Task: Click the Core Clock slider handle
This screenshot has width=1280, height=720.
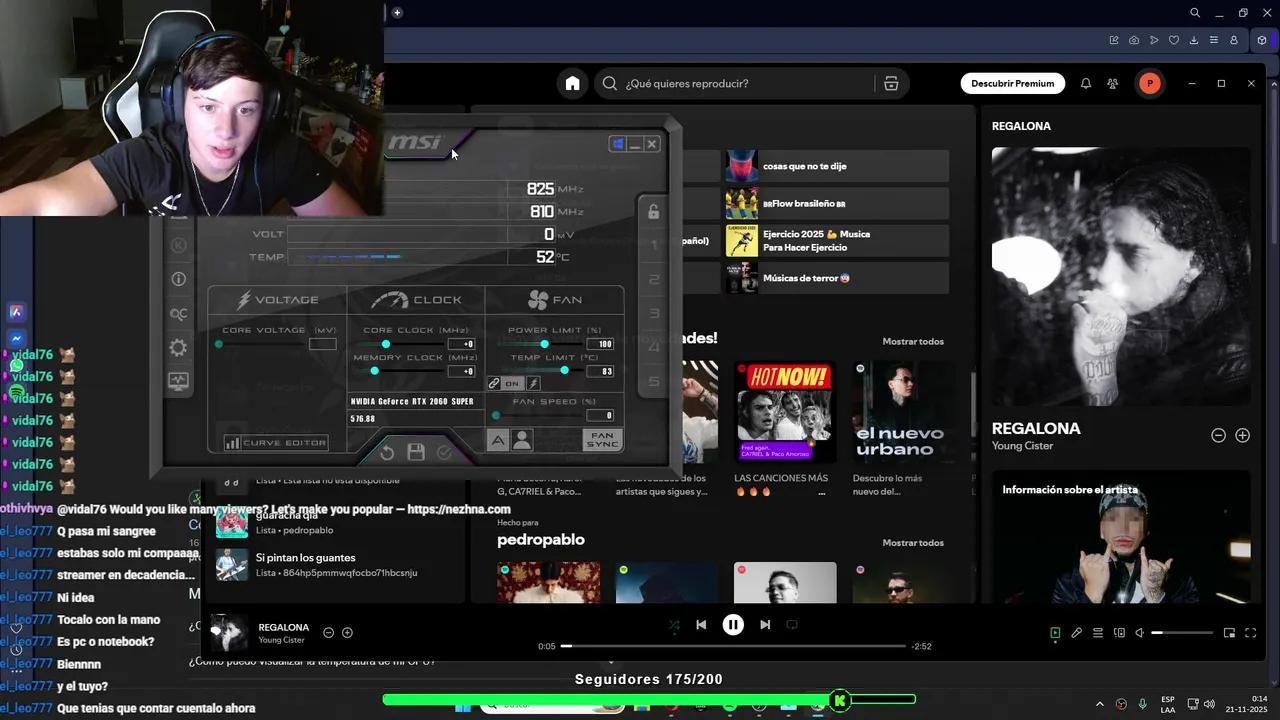Action: point(385,344)
